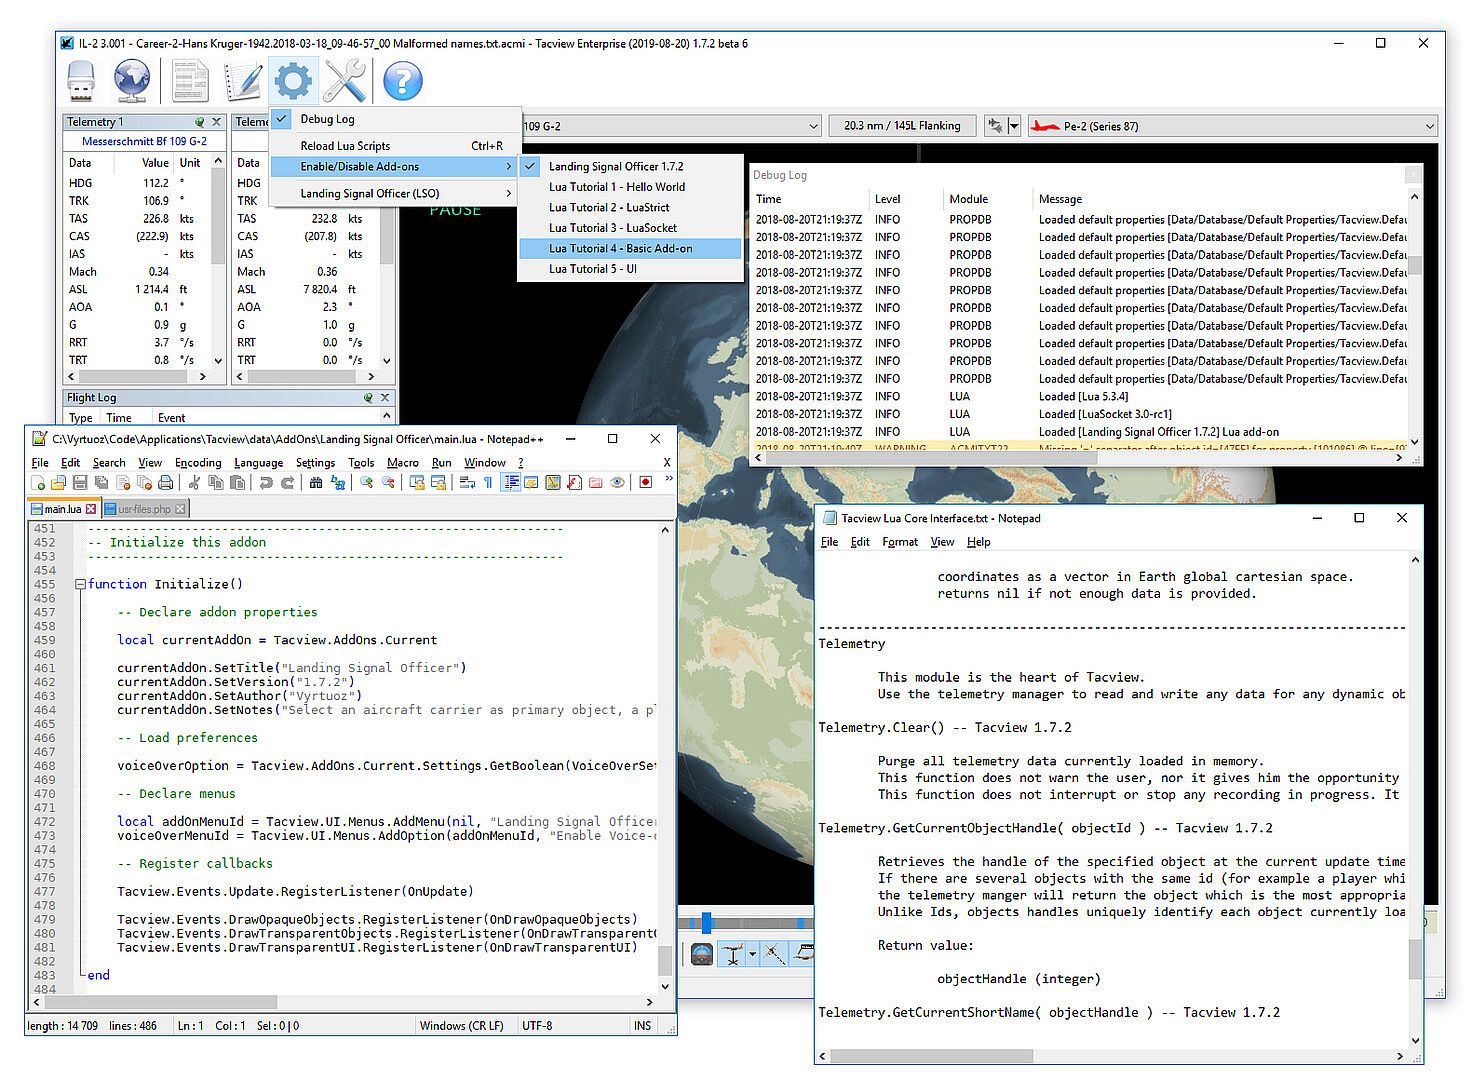Uncheck the Debug Log menu option

coord(327,119)
